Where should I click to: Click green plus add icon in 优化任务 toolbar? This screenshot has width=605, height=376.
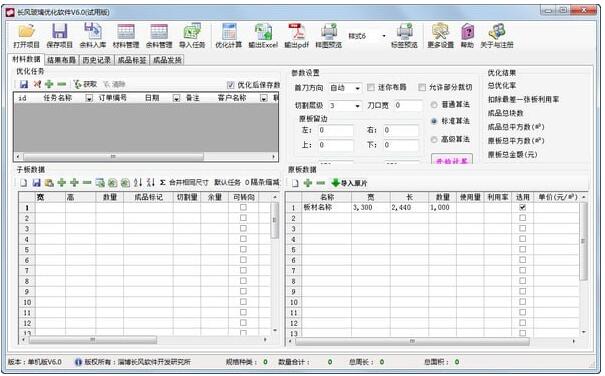click(x=49, y=84)
